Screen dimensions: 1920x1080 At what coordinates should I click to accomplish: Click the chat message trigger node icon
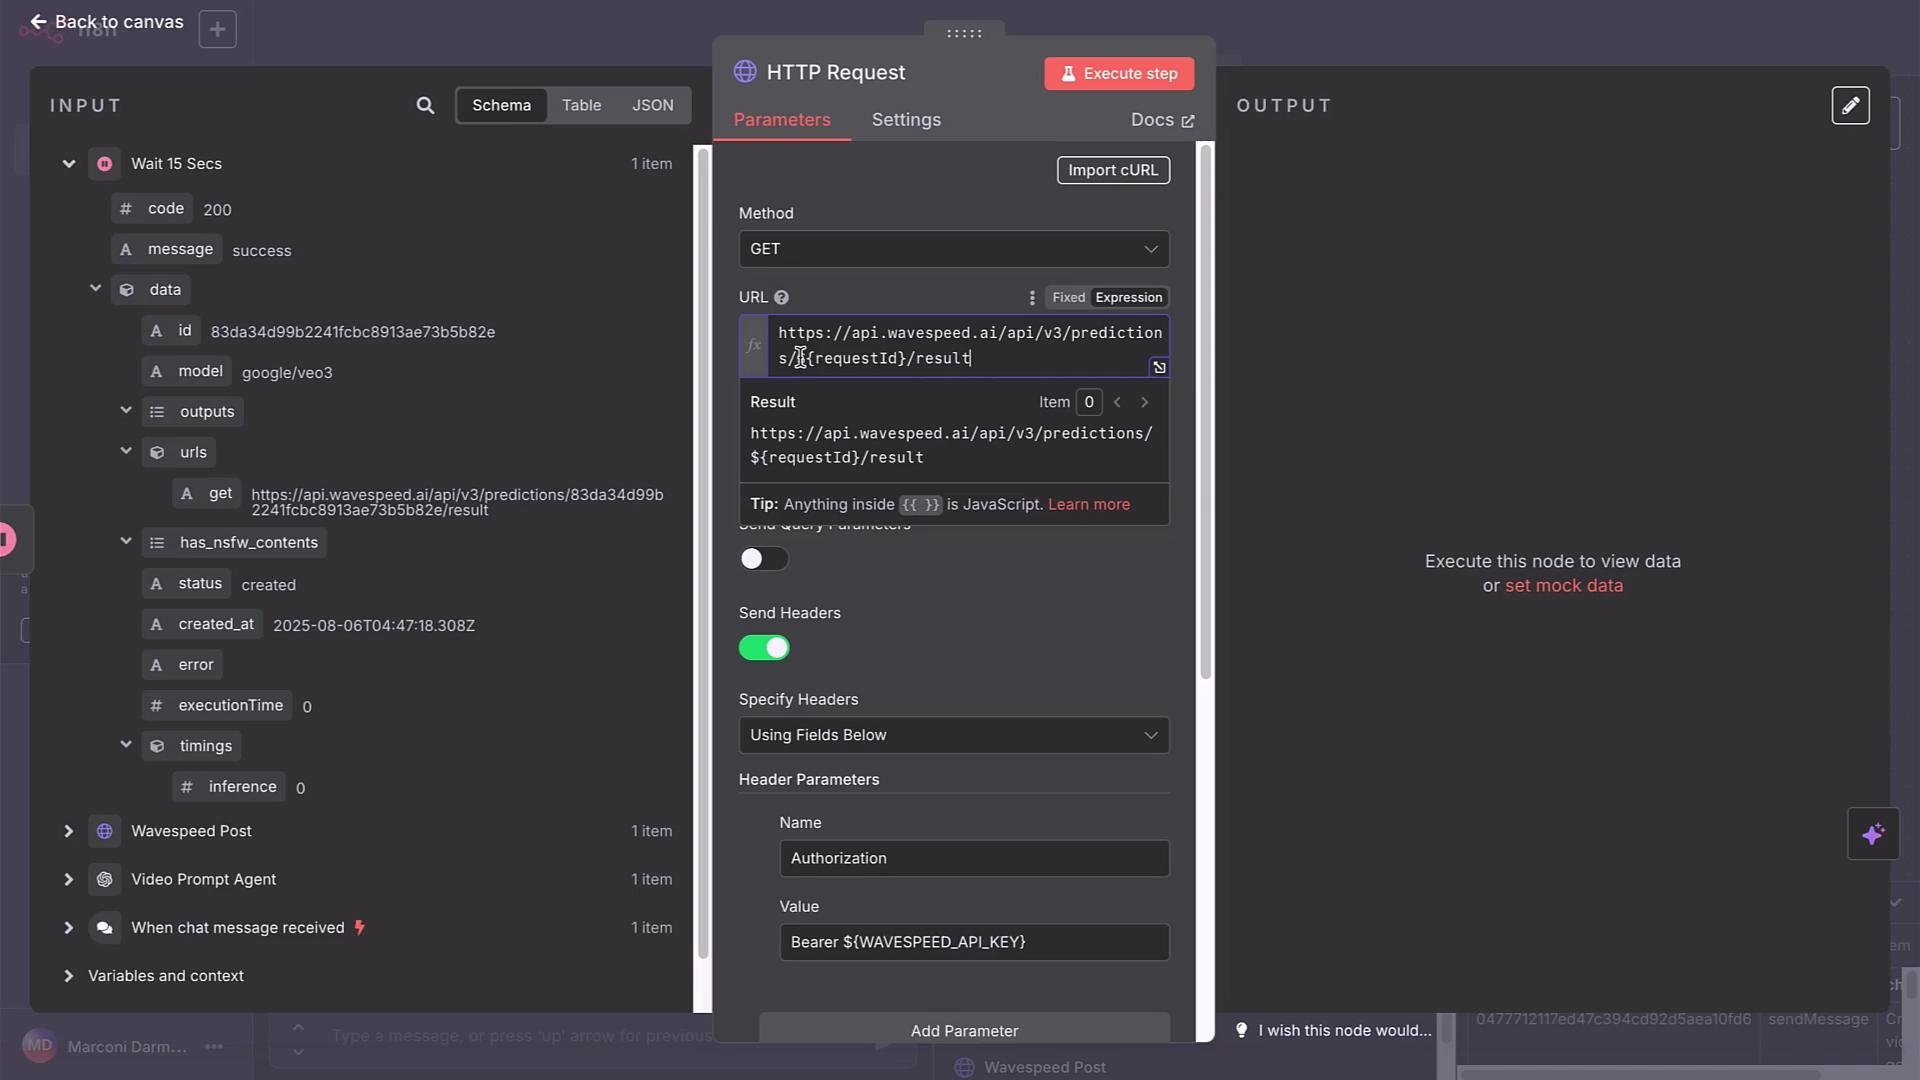point(104,928)
